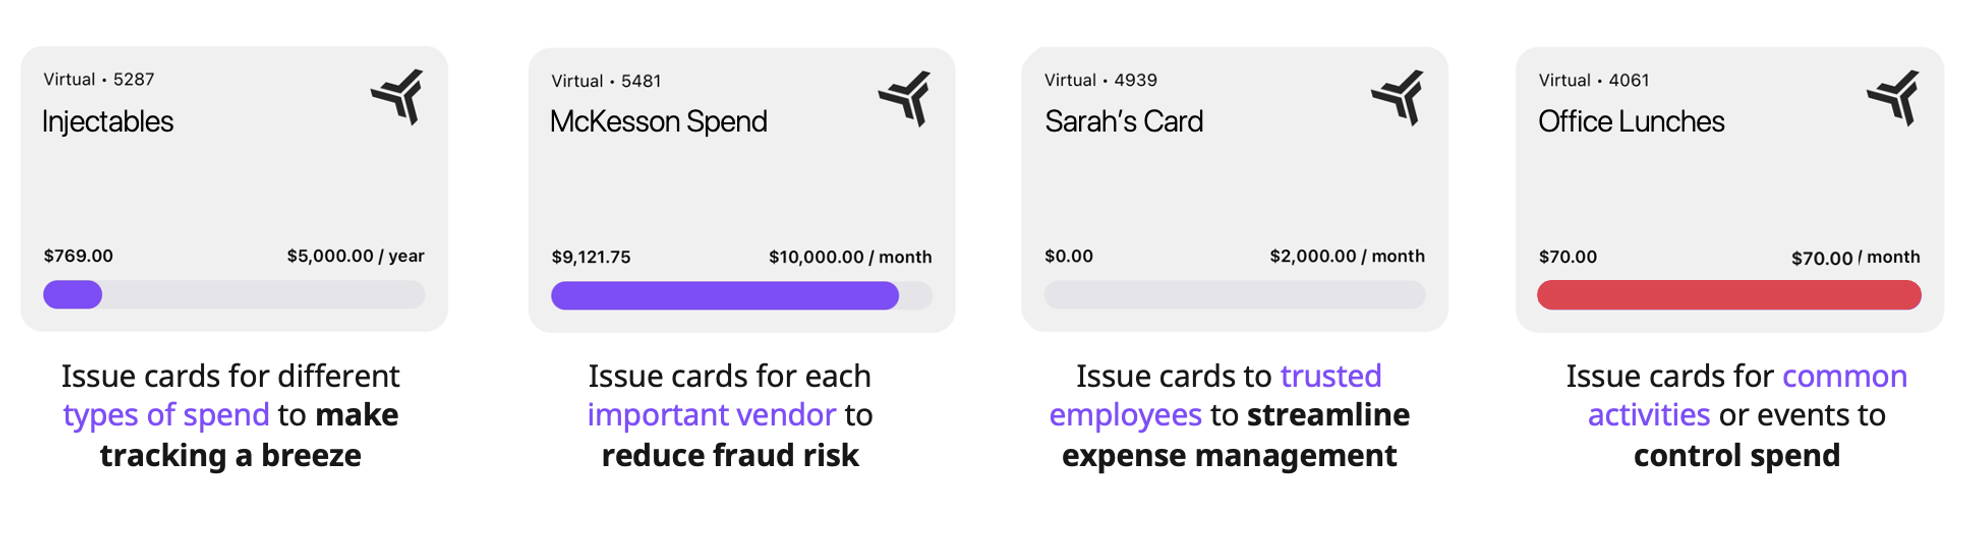Open the Injectables card title

[x=108, y=121]
